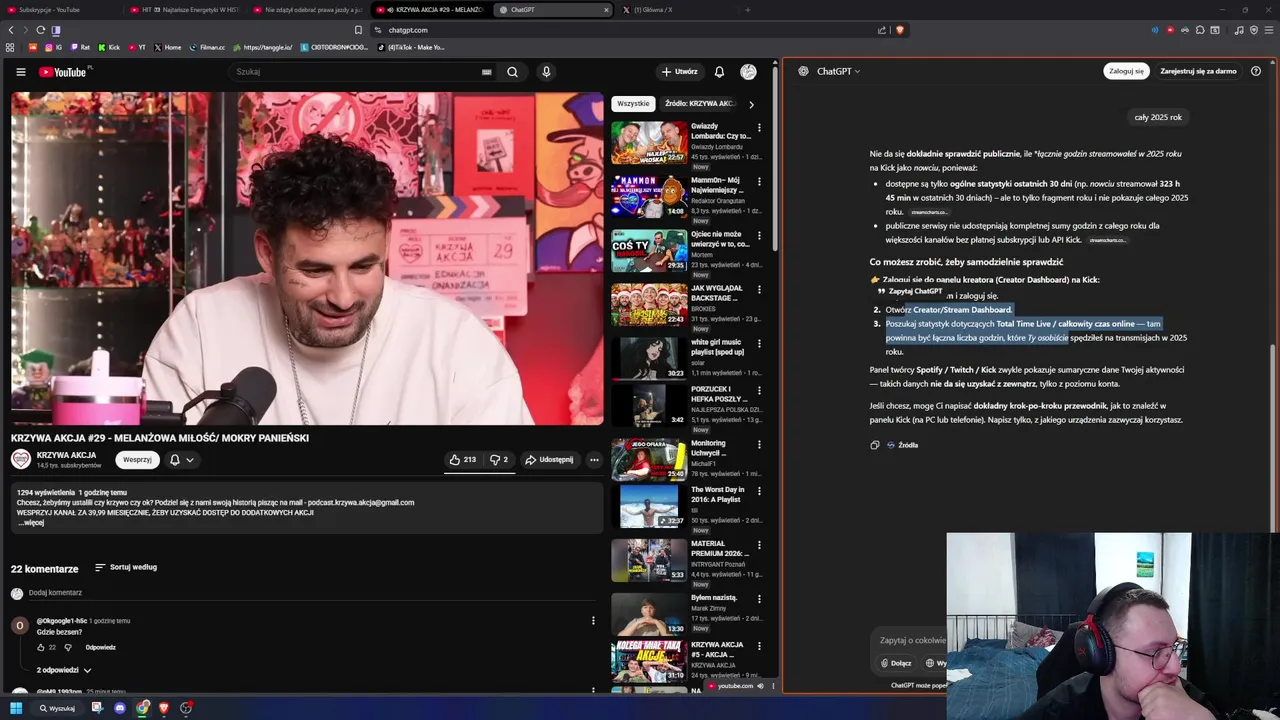1280x720 pixels.
Task: Open The Worst Day in 2016 playlist thumbnail
Action: (649, 506)
